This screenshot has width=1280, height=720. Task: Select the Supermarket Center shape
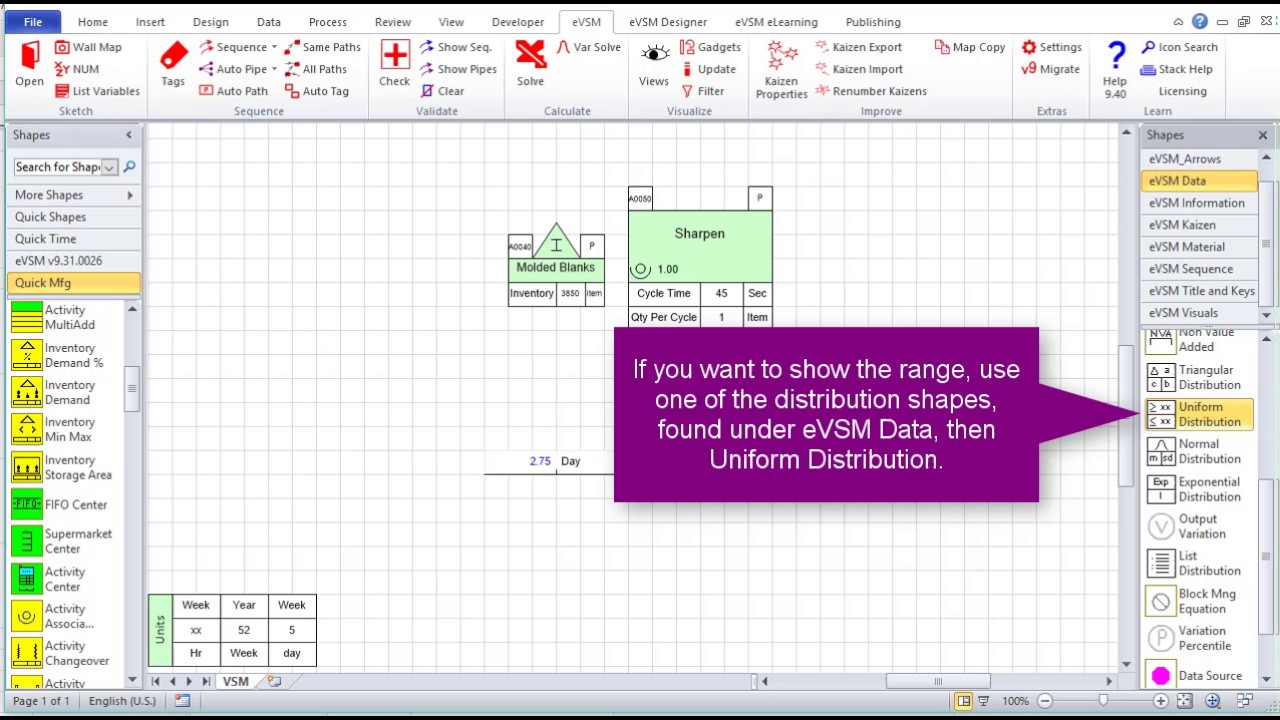(62, 541)
